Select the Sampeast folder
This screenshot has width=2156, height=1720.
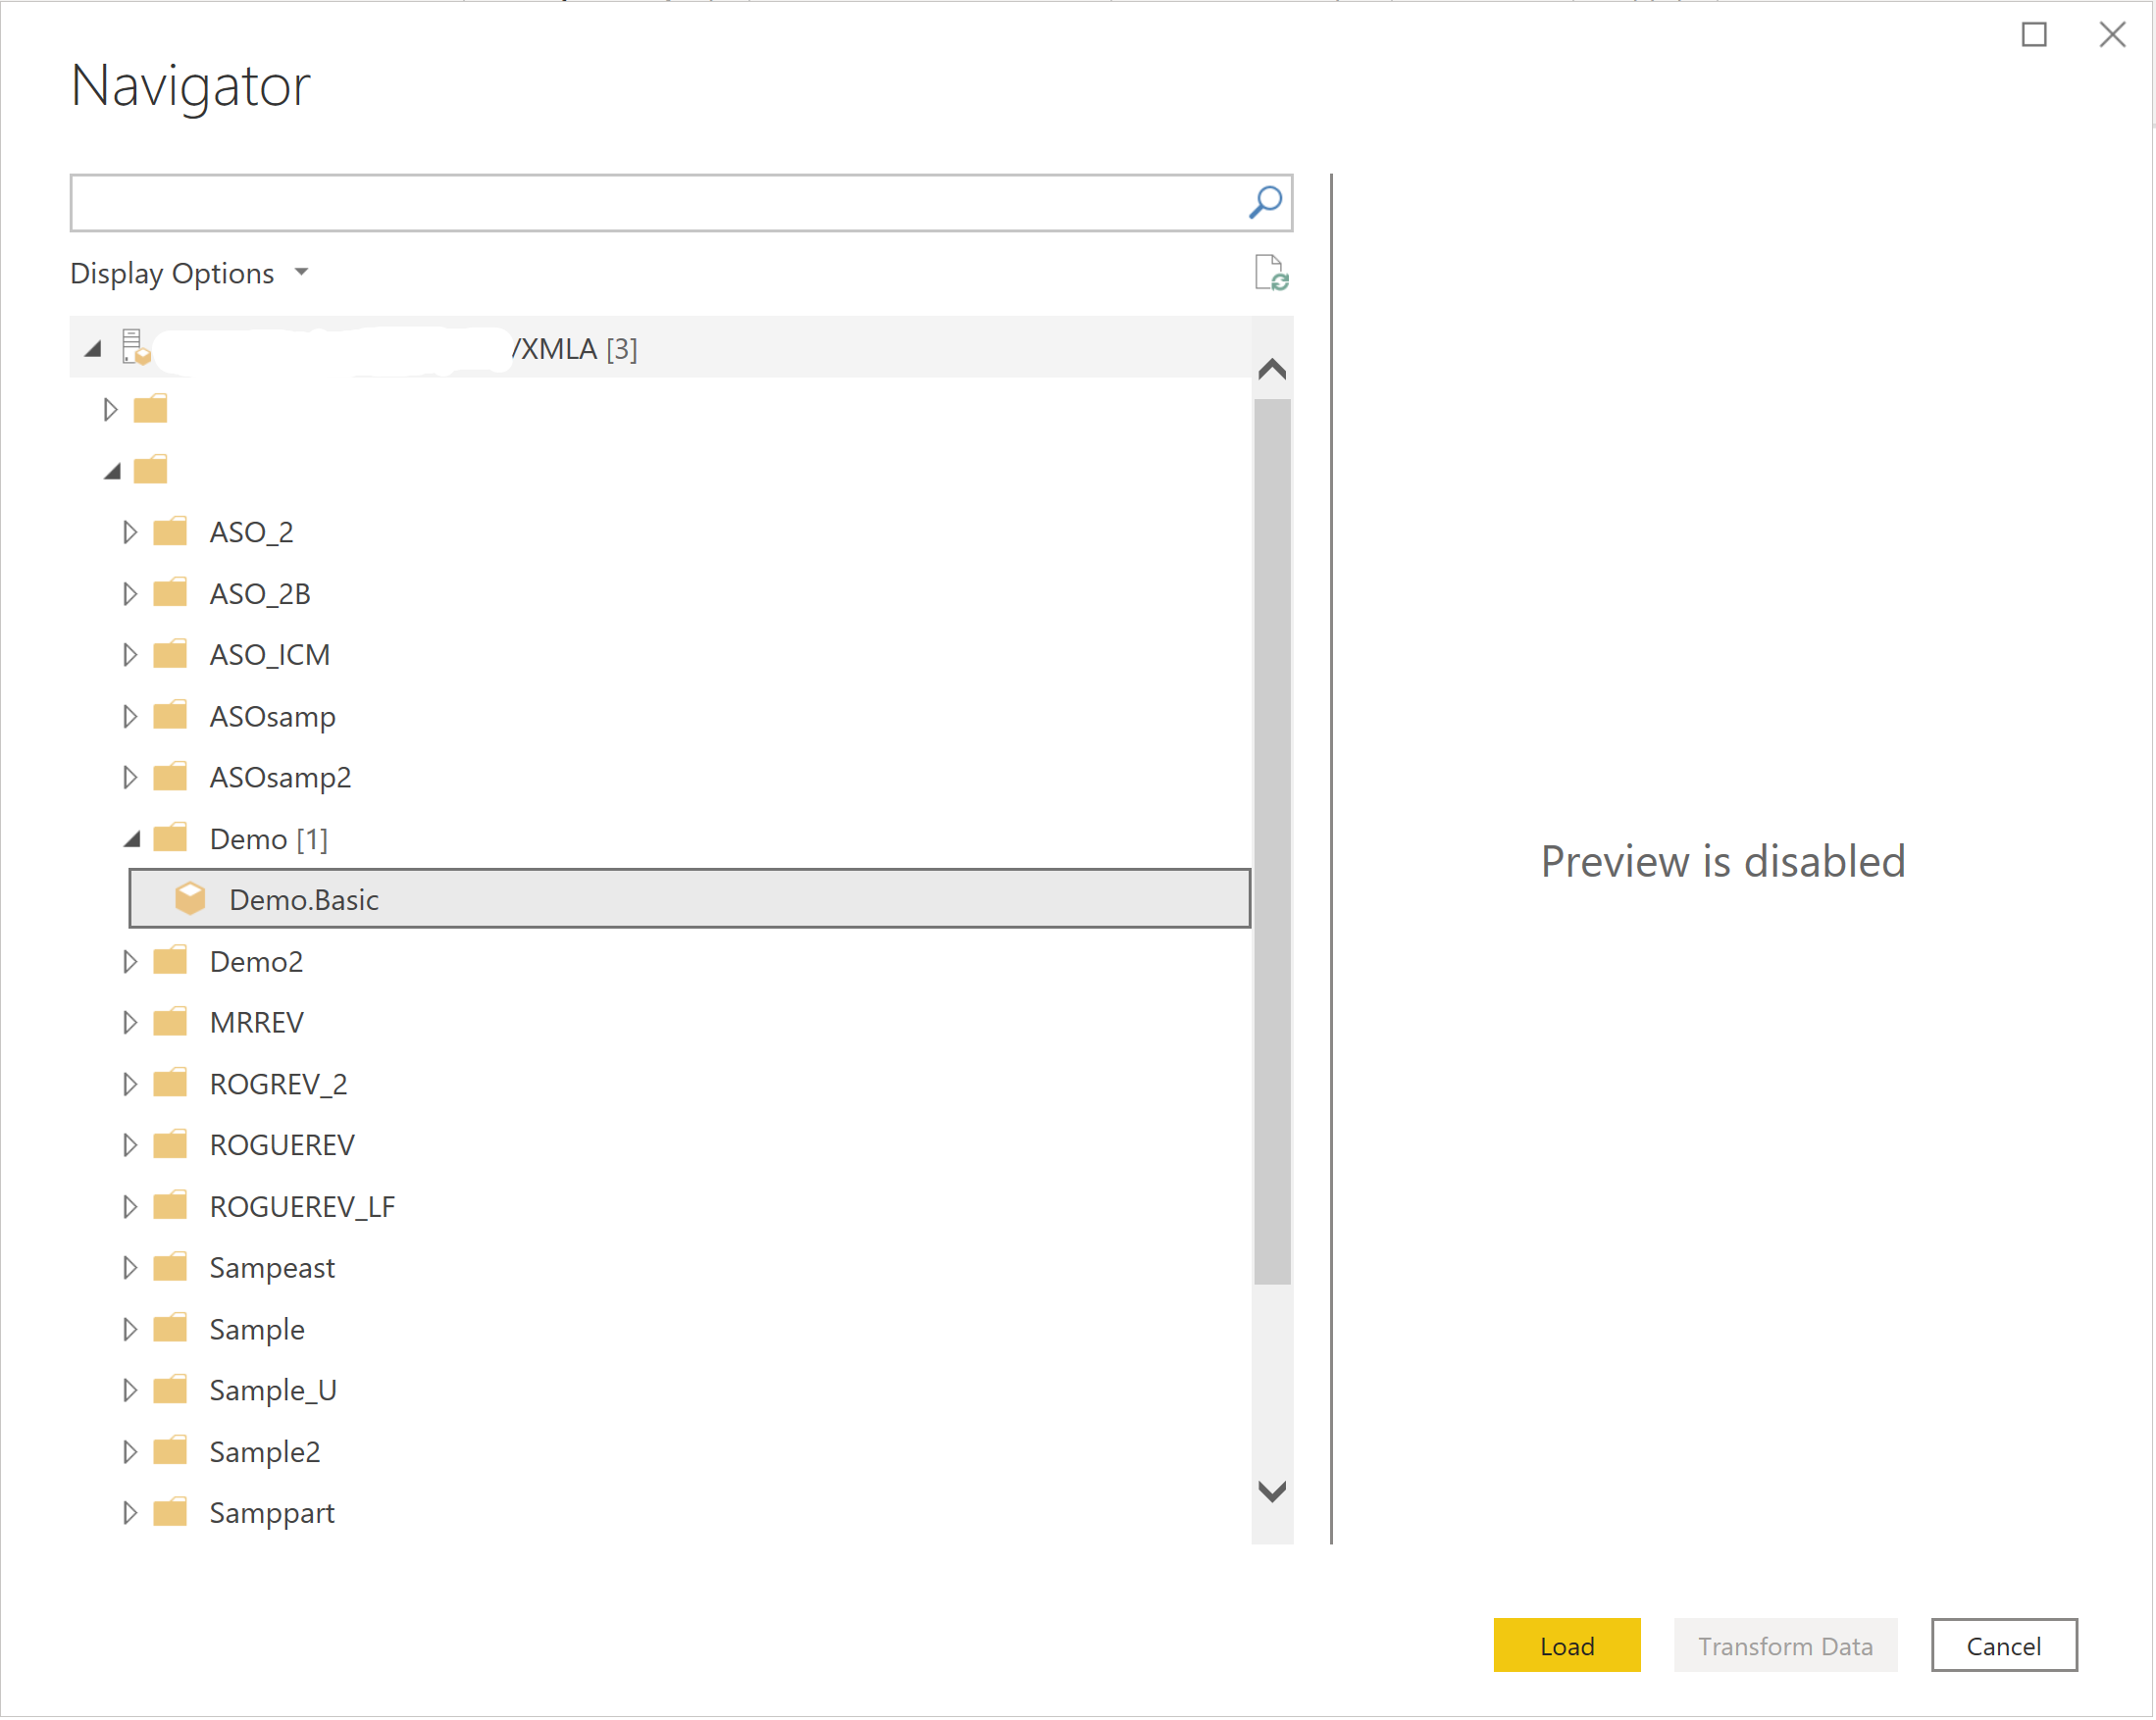(x=271, y=1267)
